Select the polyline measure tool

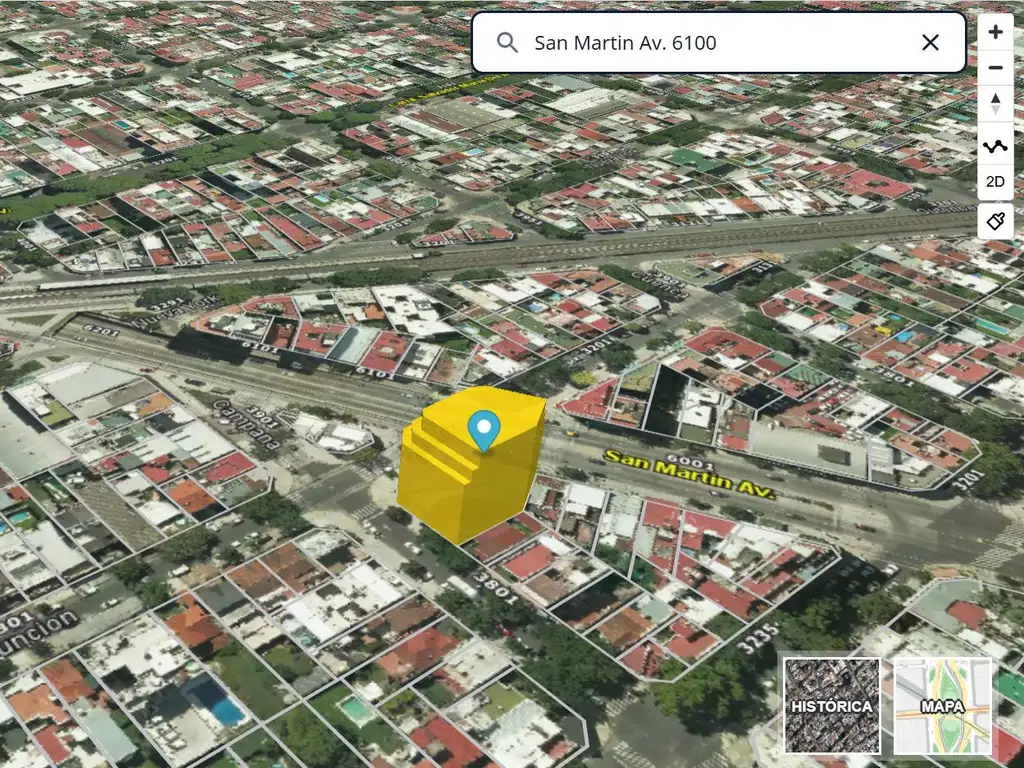point(995,147)
